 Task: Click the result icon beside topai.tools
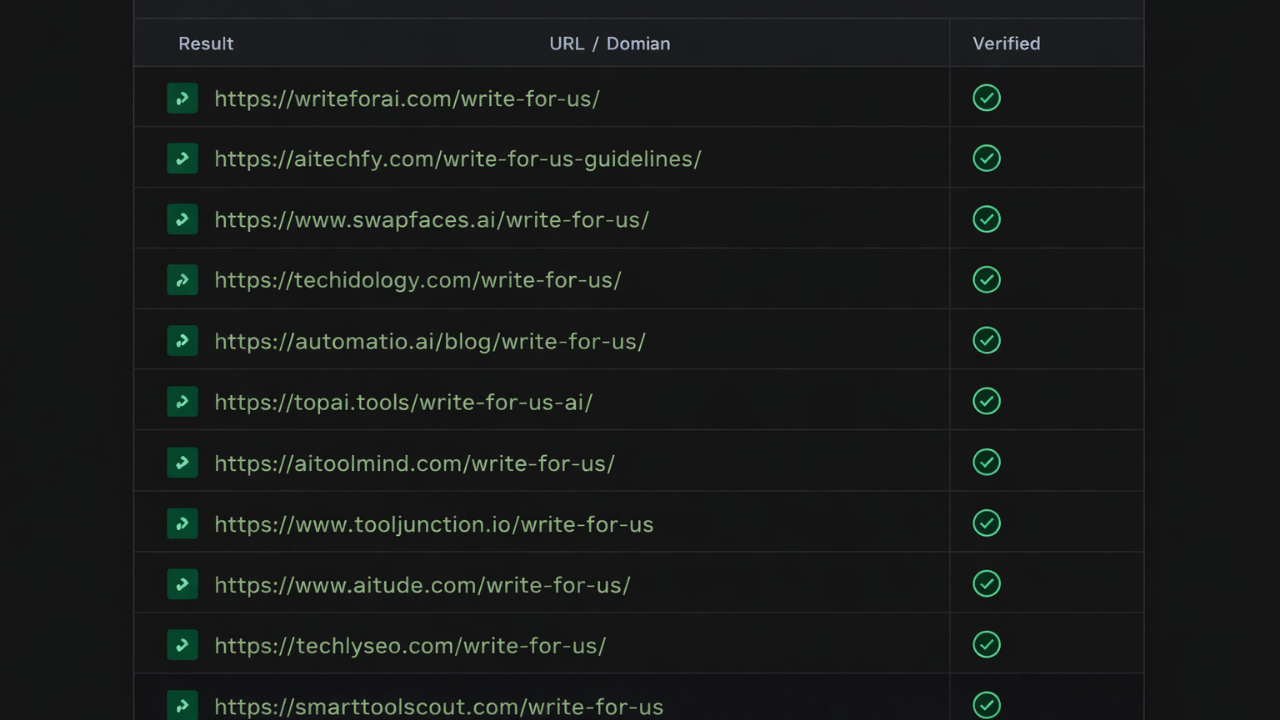182,402
